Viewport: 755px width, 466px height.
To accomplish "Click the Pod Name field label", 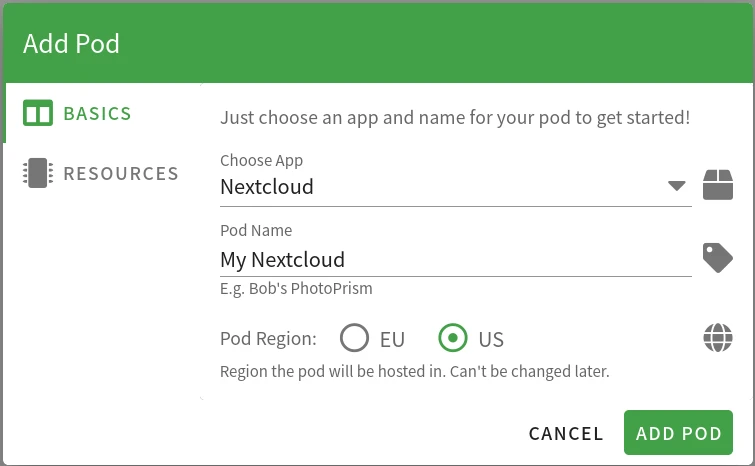I will [x=256, y=230].
